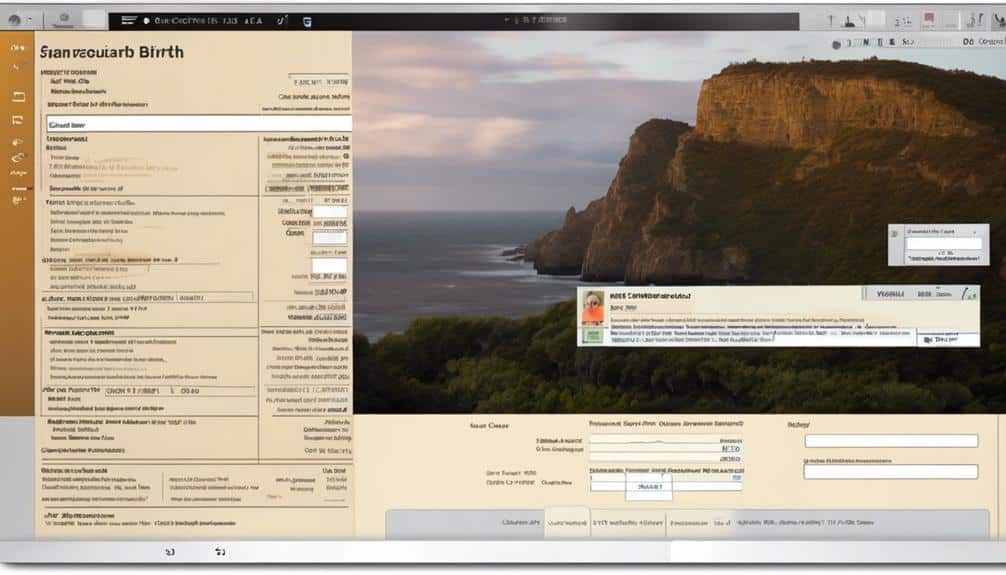Click the rectangle icon in the orange sidebar
Image resolution: width=1006 pixels, height=575 pixels.
(17, 96)
